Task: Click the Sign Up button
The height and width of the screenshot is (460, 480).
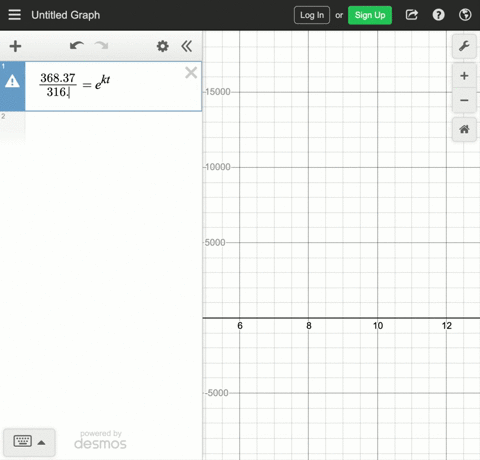Action: 370,15
